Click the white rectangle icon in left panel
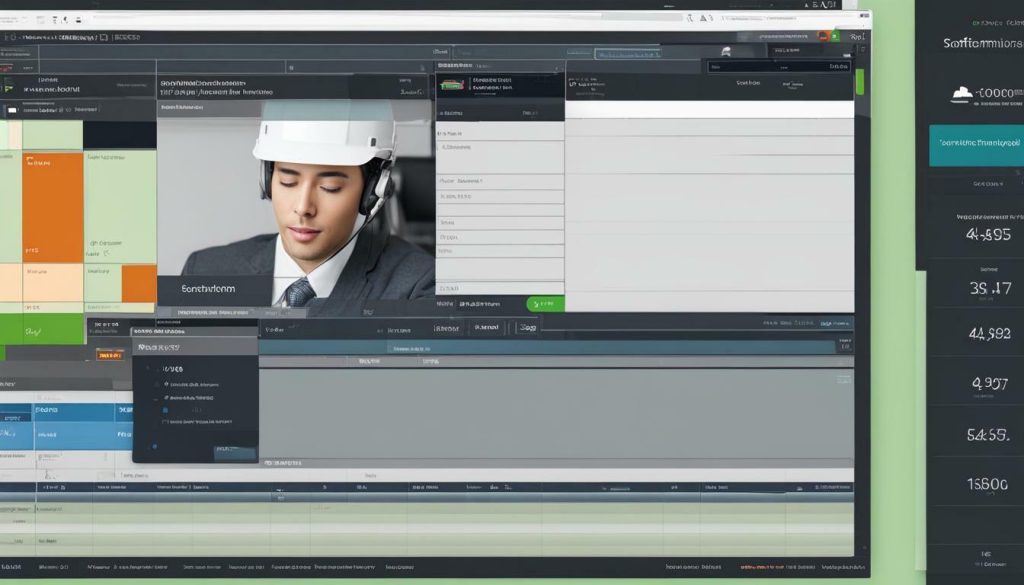Image resolution: width=1024 pixels, height=585 pixels. (x=12, y=111)
